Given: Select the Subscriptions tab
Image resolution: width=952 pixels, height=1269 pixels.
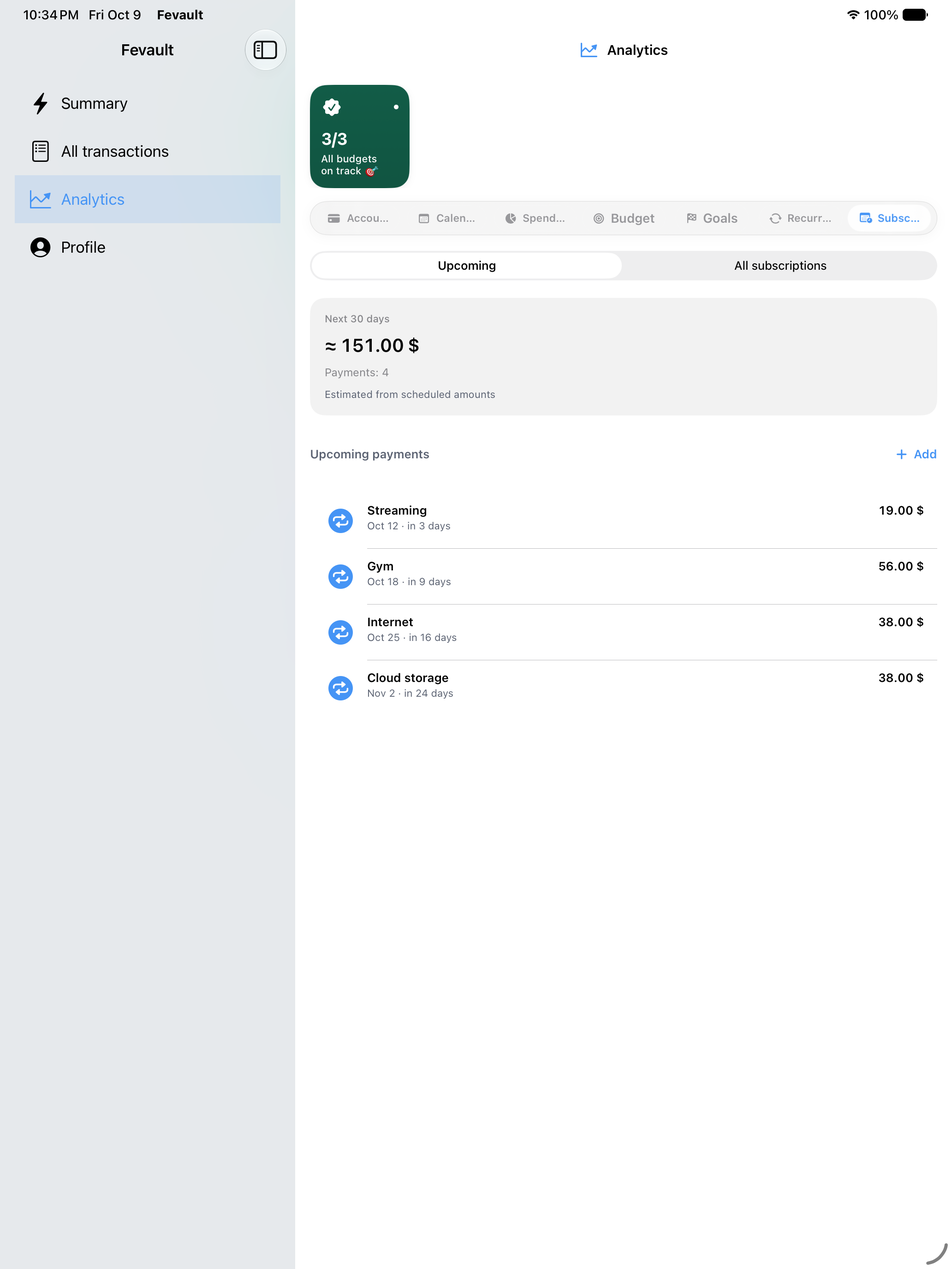Looking at the screenshot, I should 890,218.
